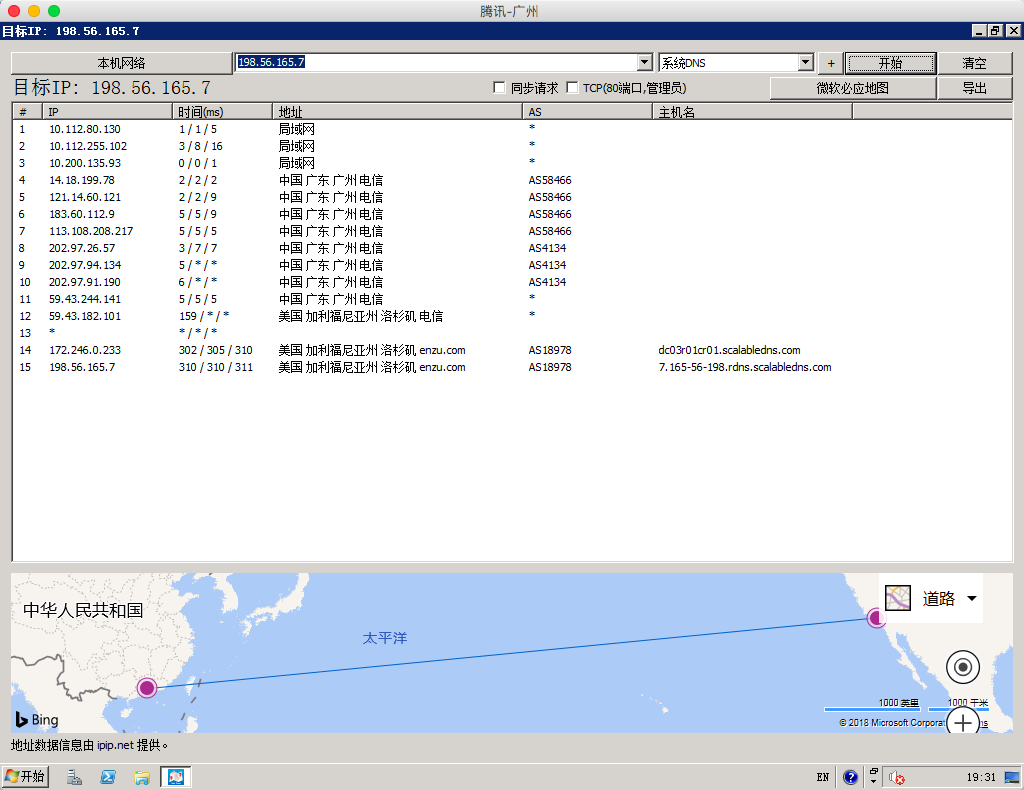
Task: Click the # column header
Action: tap(28, 112)
